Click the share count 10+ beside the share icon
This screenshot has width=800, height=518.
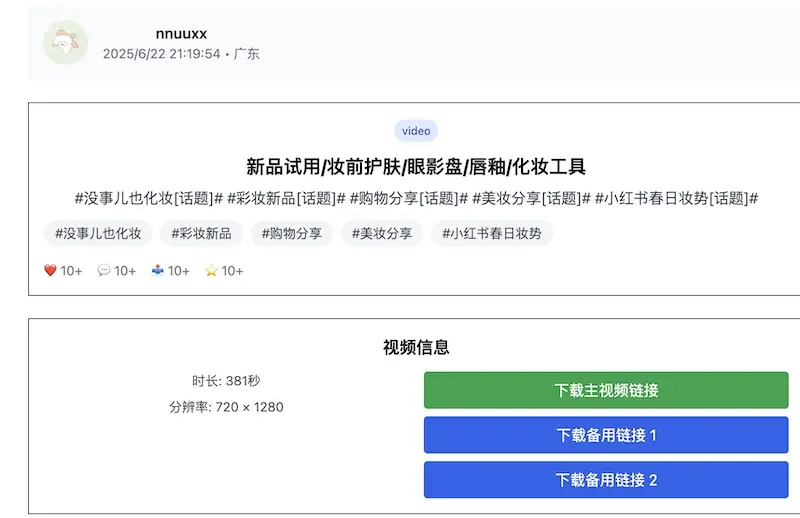coord(179,271)
